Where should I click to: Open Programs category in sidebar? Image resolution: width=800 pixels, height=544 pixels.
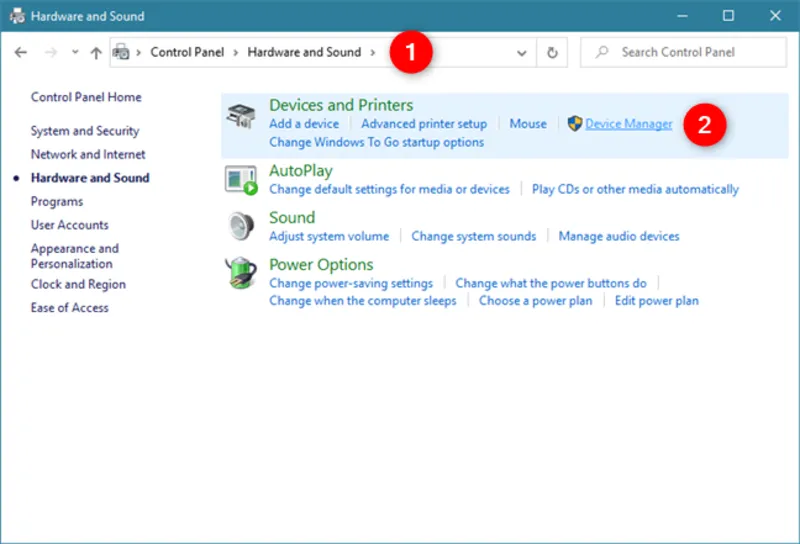[57, 202]
